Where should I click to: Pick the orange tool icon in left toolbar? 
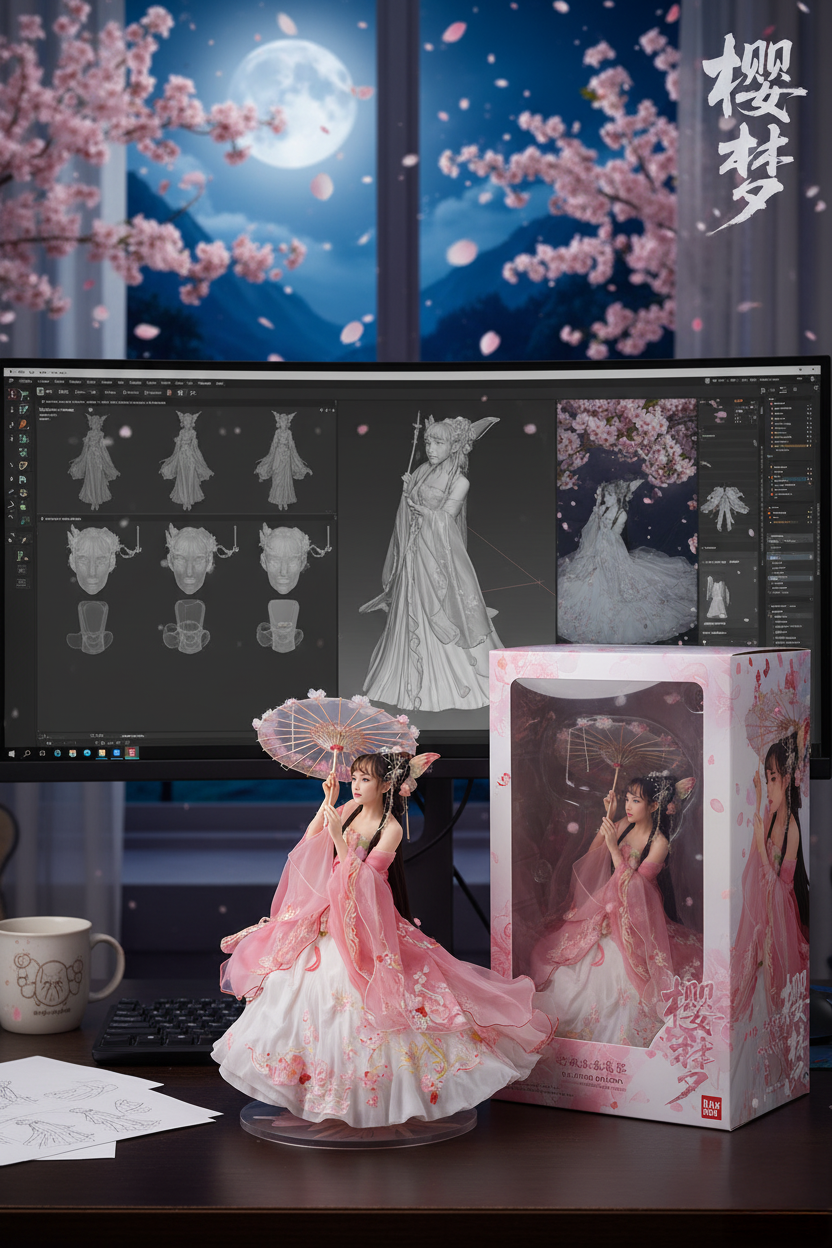pos(23,424)
